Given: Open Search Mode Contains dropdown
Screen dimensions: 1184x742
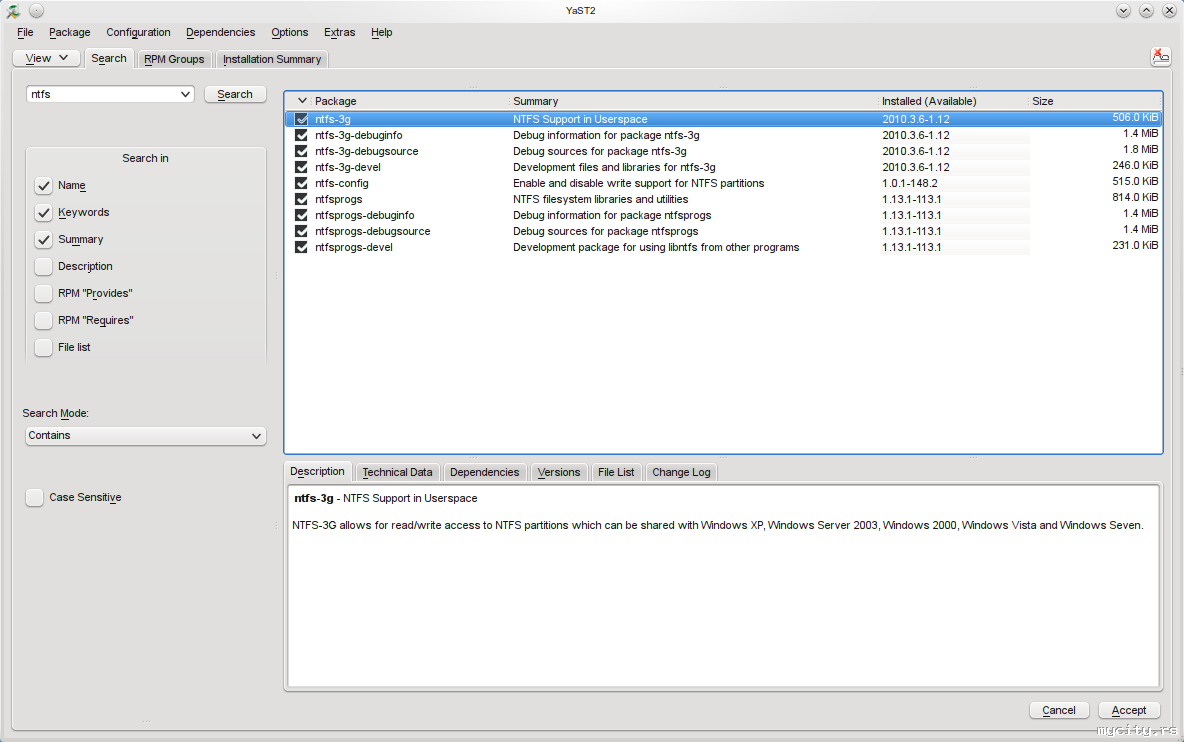Looking at the screenshot, I should [145, 436].
